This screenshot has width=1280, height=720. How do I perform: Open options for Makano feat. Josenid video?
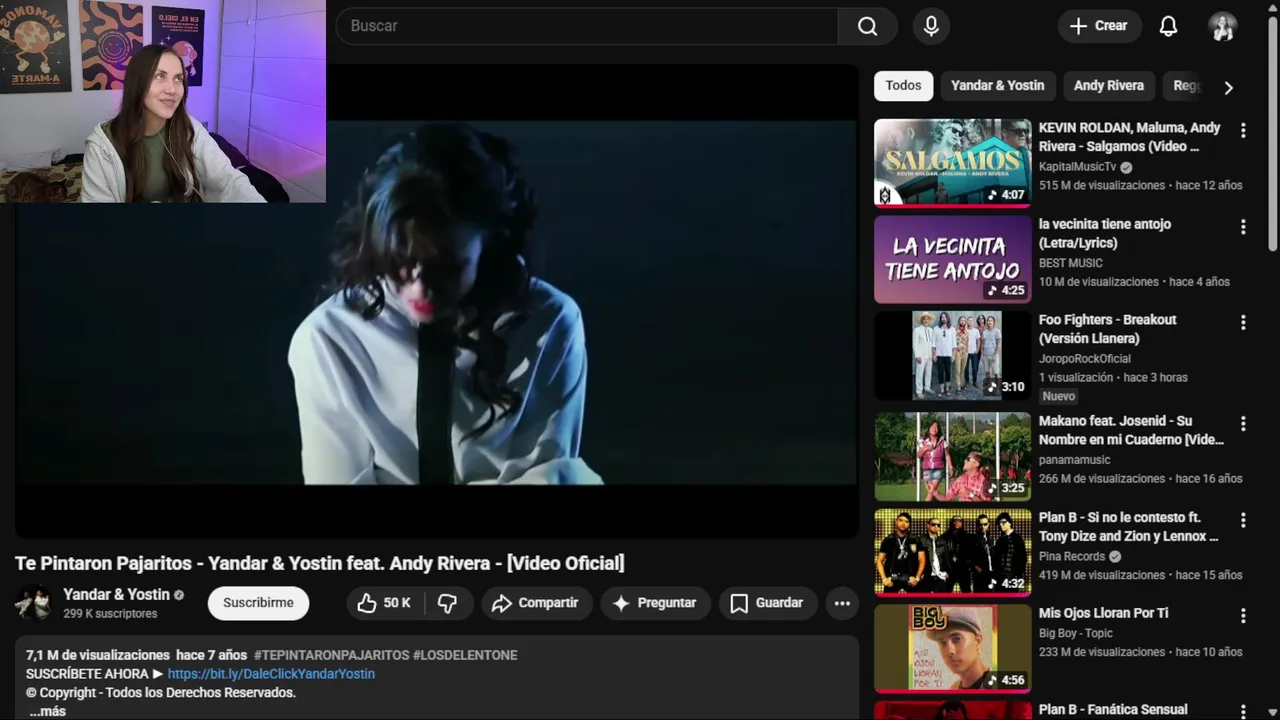click(1243, 424)
